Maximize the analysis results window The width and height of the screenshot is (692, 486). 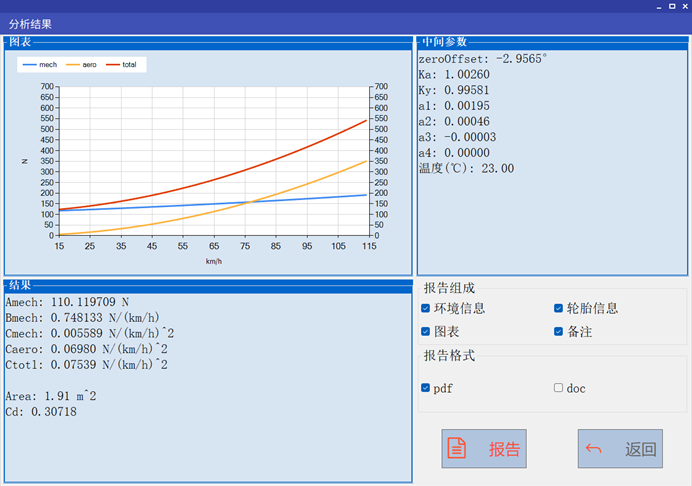pyautogui.click(x=670, y=6)
